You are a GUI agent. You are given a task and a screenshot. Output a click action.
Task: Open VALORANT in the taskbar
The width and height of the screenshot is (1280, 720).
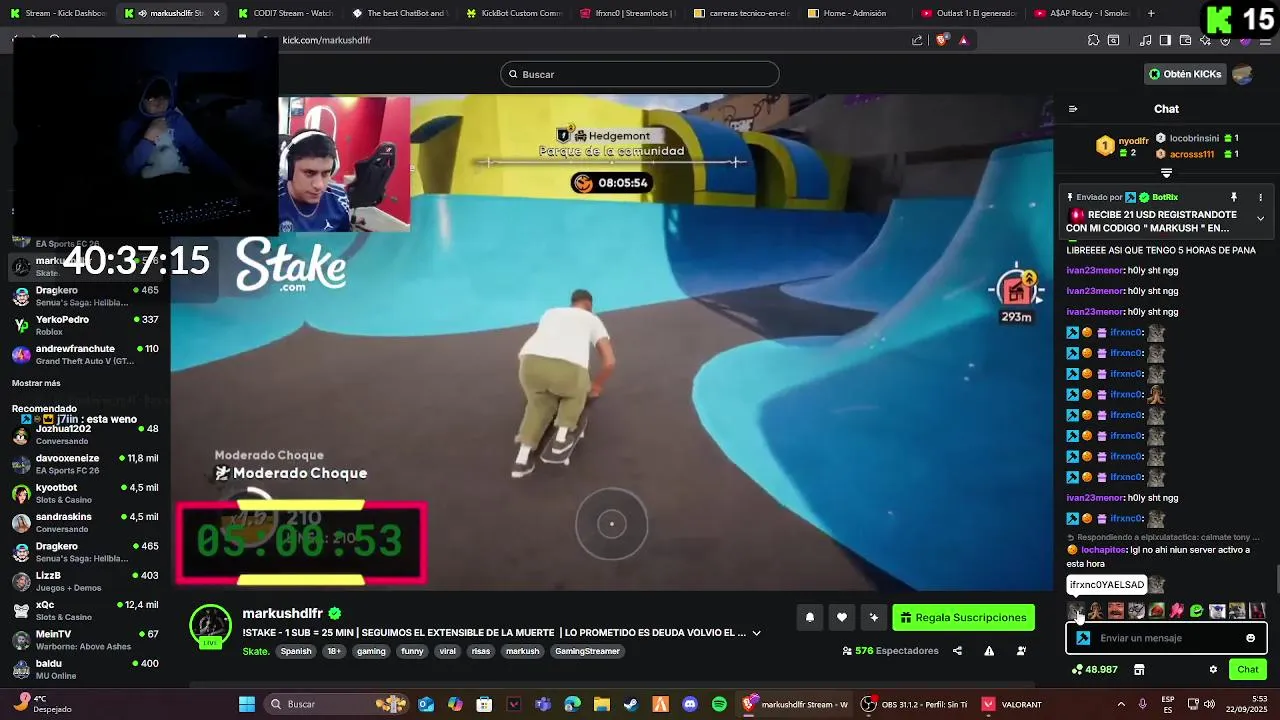coord(1014,704)
